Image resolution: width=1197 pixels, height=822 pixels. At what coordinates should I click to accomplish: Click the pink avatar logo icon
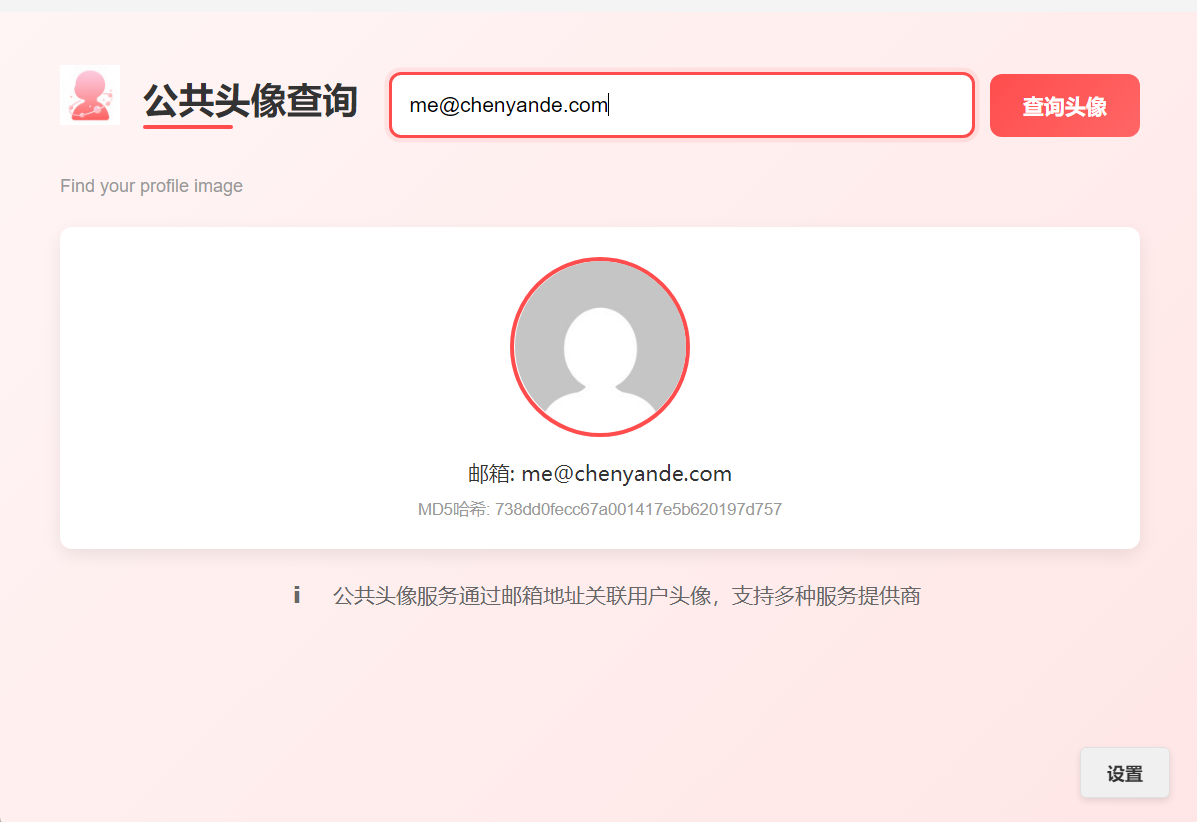[90, 95]
